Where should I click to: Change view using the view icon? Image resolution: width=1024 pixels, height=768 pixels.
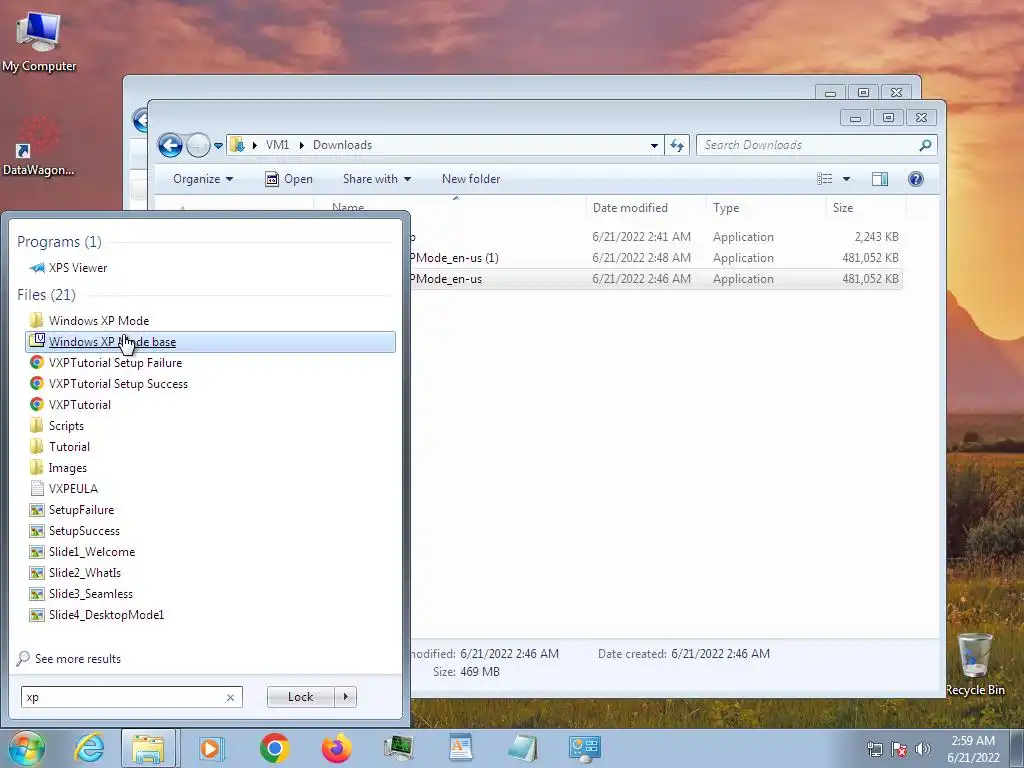pyautogui.click(x=825, y=179)
